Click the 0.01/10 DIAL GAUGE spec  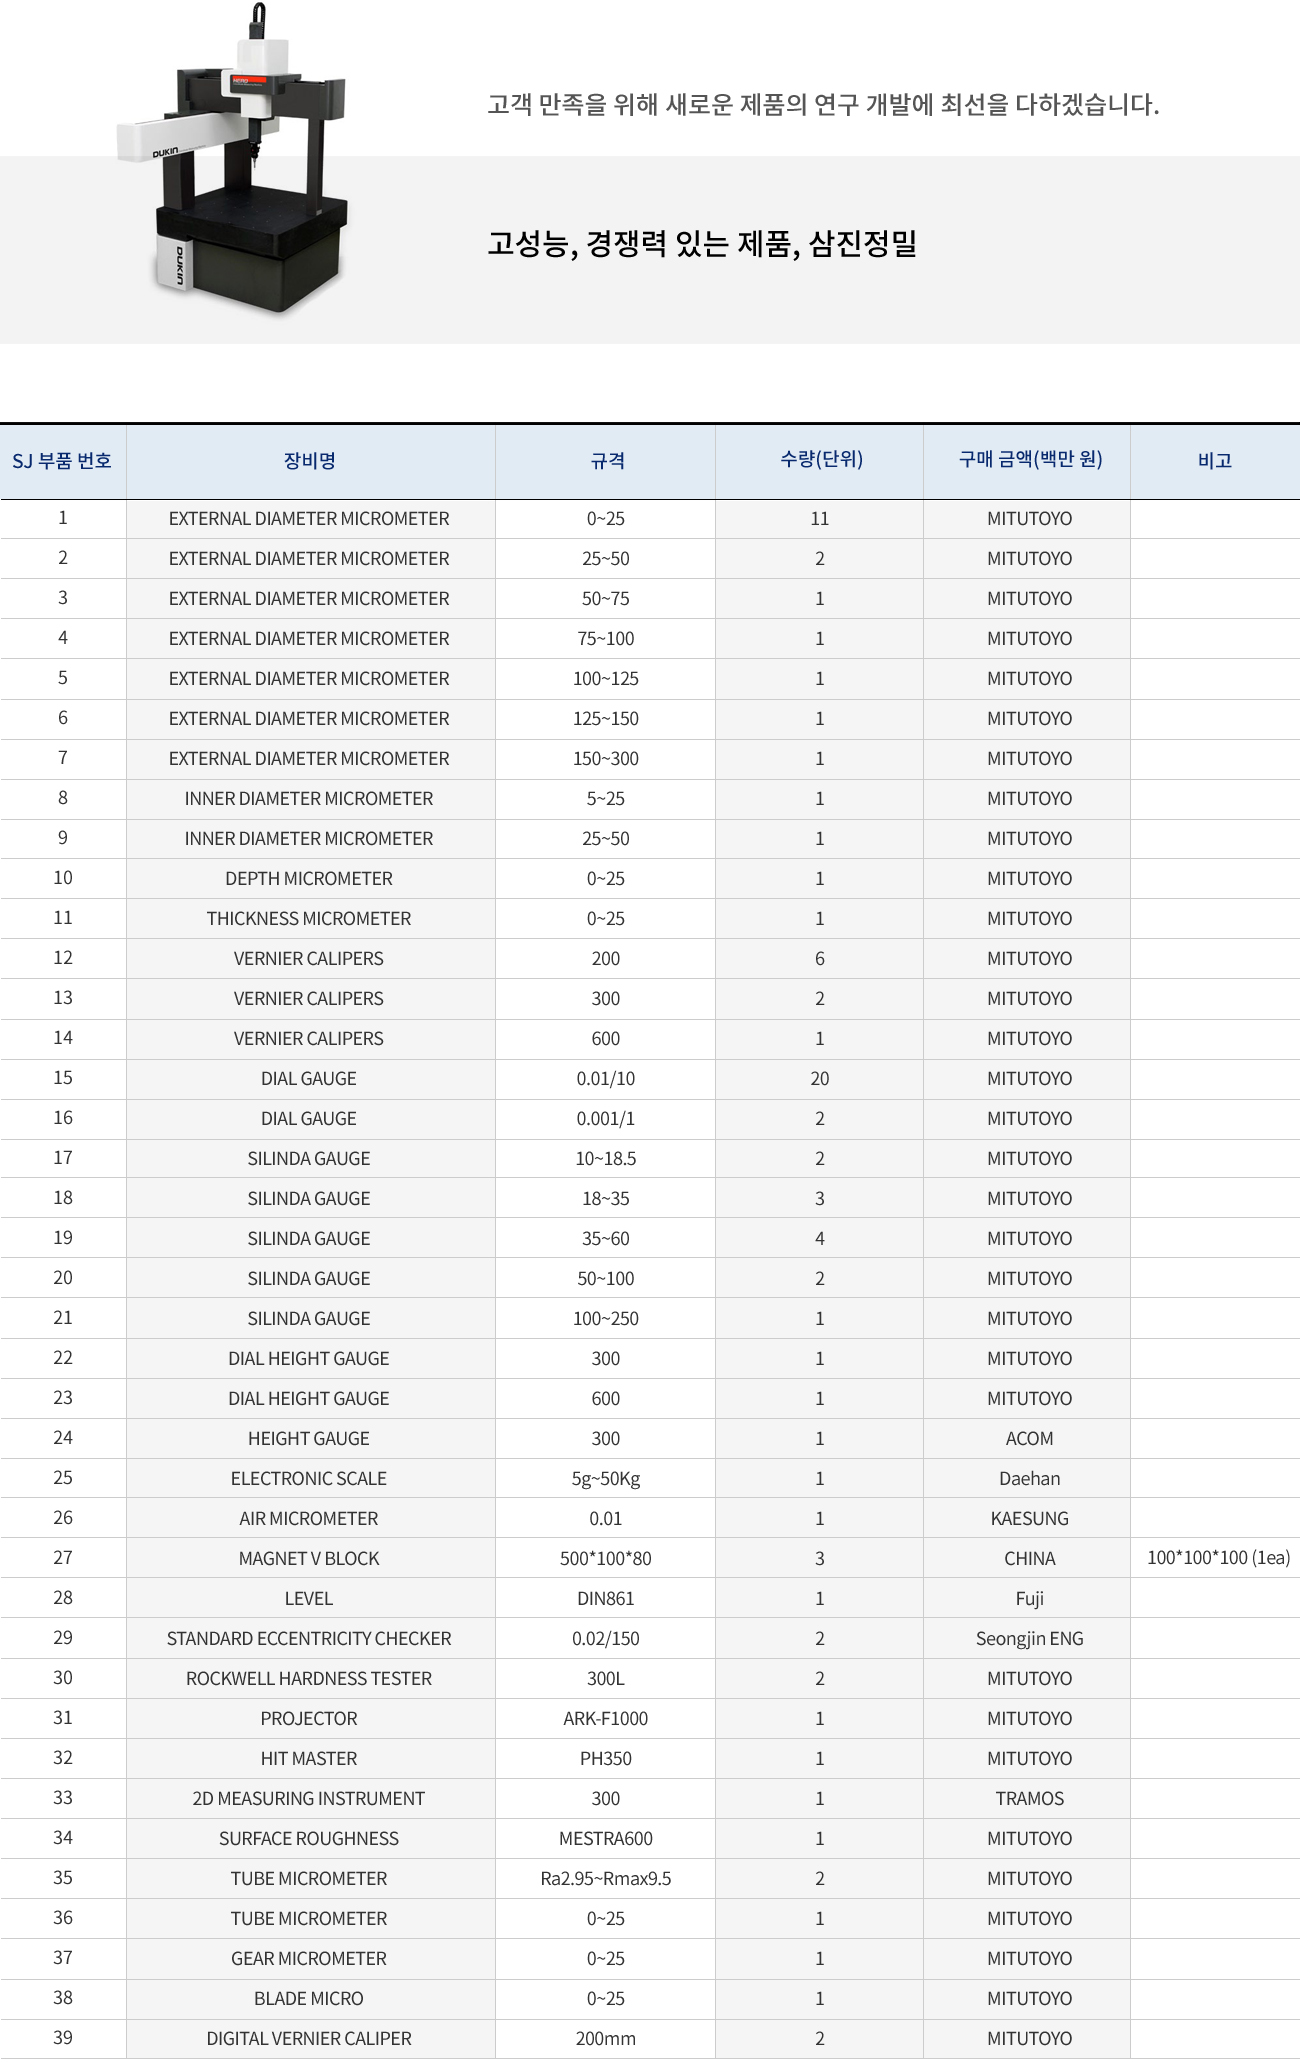pos(606,1079)
